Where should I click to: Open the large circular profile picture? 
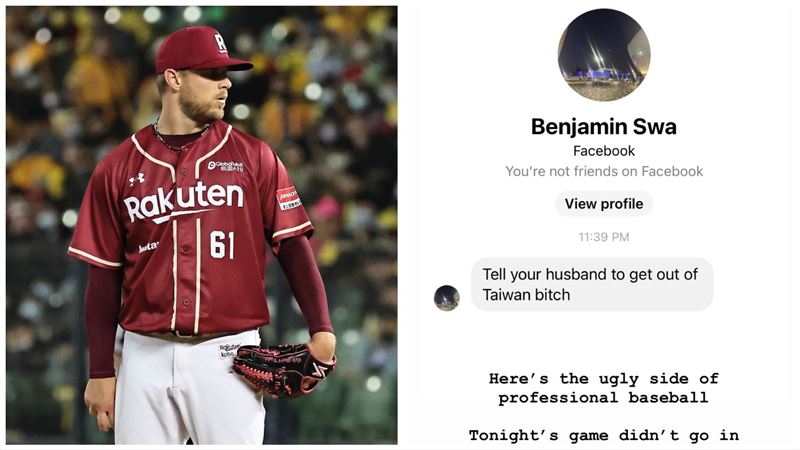[604, 55]
